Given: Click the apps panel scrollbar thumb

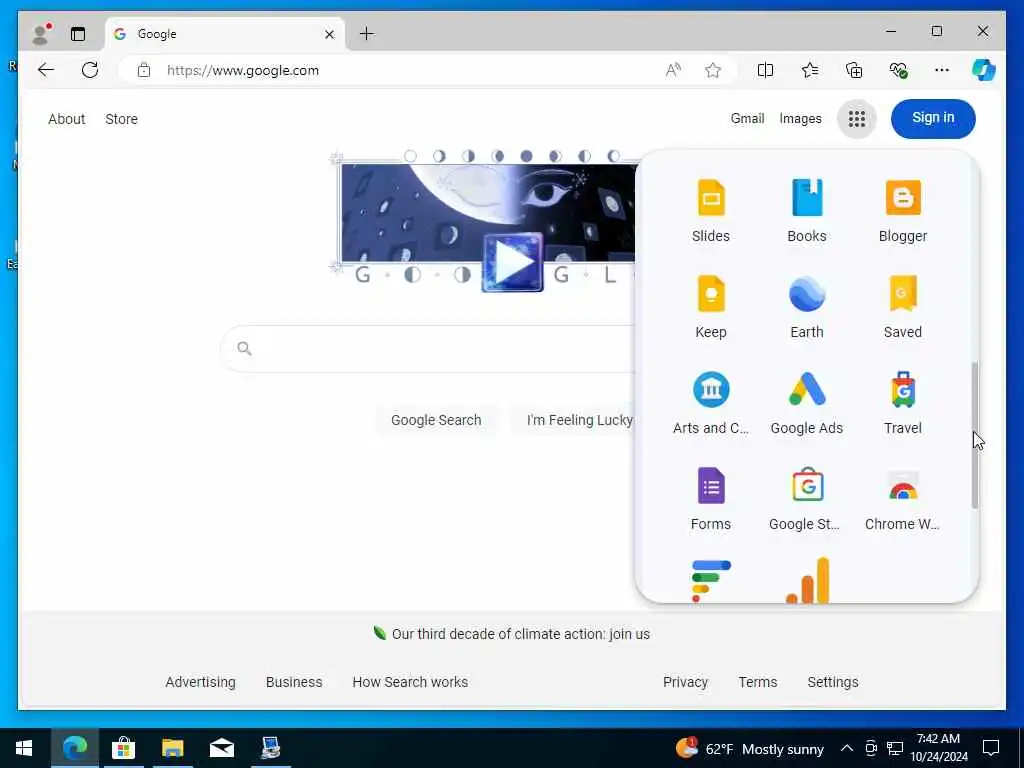Looking at the screenshot, I should (974, 434).
